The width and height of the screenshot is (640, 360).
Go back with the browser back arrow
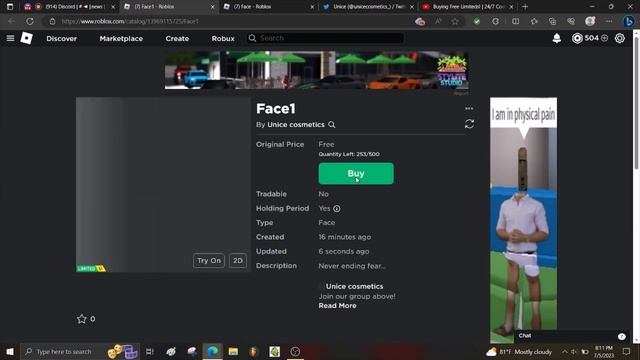pyautogui.click(x=11, y=21)
